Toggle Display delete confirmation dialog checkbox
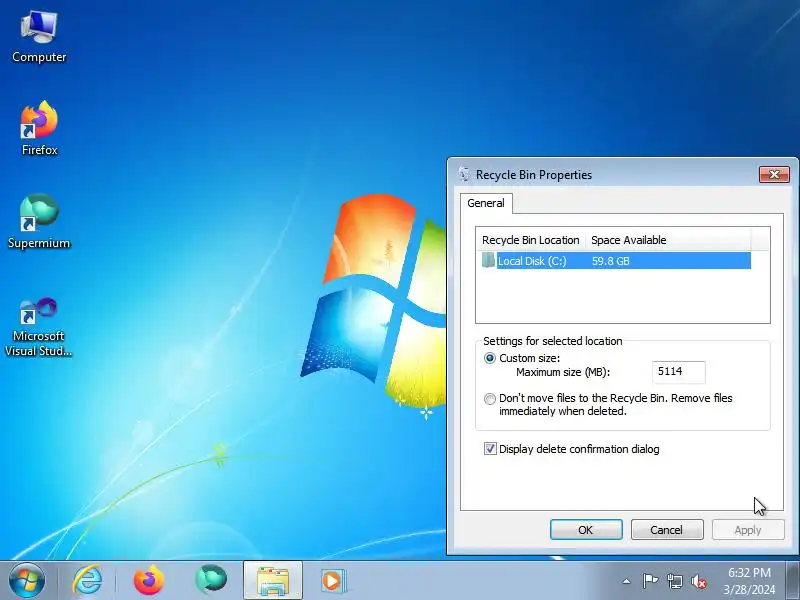This screenshot has width=800, height=600. pos(490,449)
